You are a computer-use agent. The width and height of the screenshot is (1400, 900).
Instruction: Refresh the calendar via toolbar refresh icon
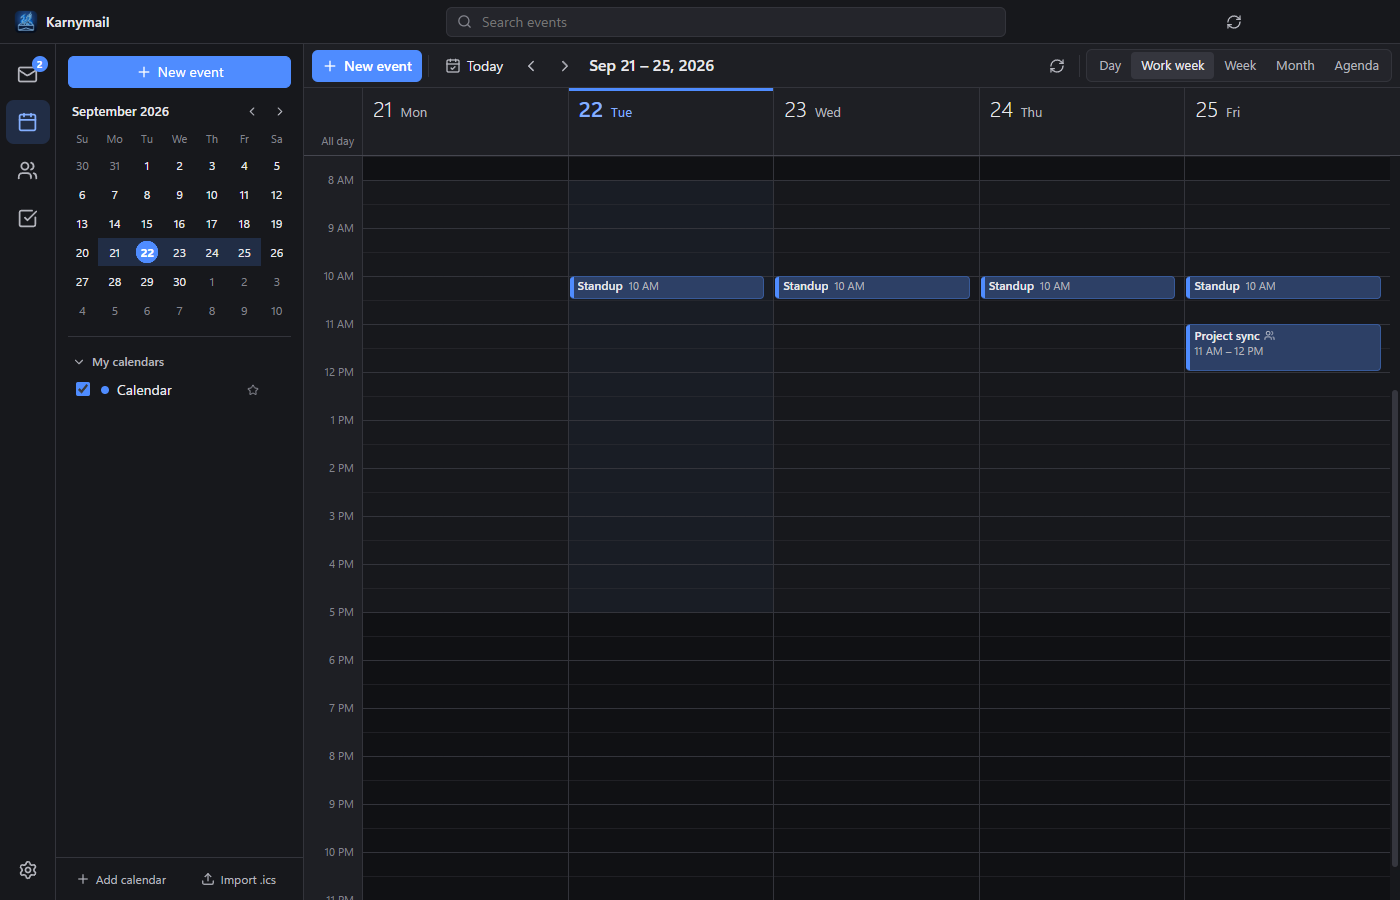click(1057, 66)
